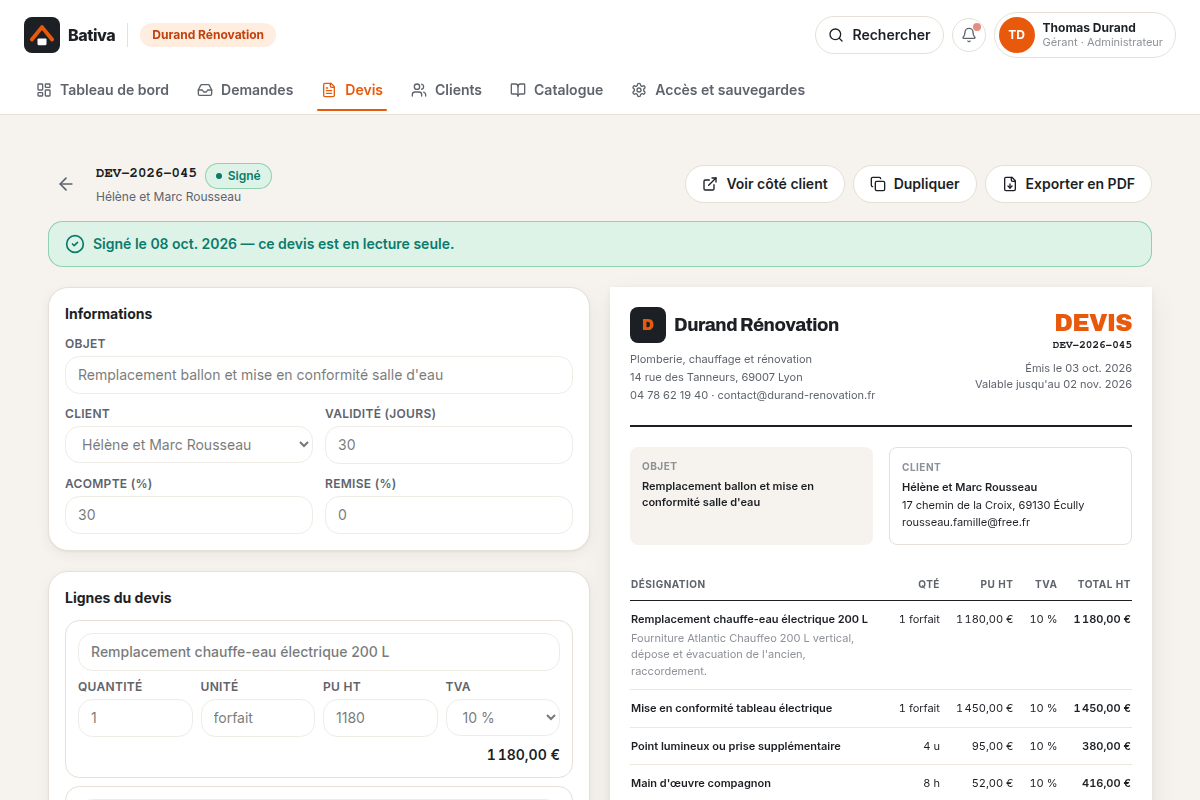
Task: Click the Validité (jours) field
Action: [449, 445]
